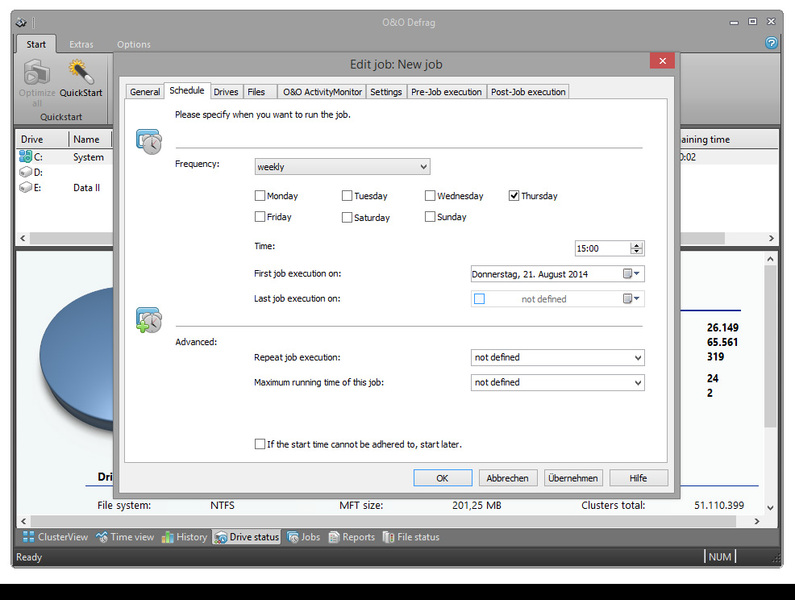The height and width of the screenshot is (600, 795).
Task: Check the Tuesday checkbox
Action: coord(347,195)
